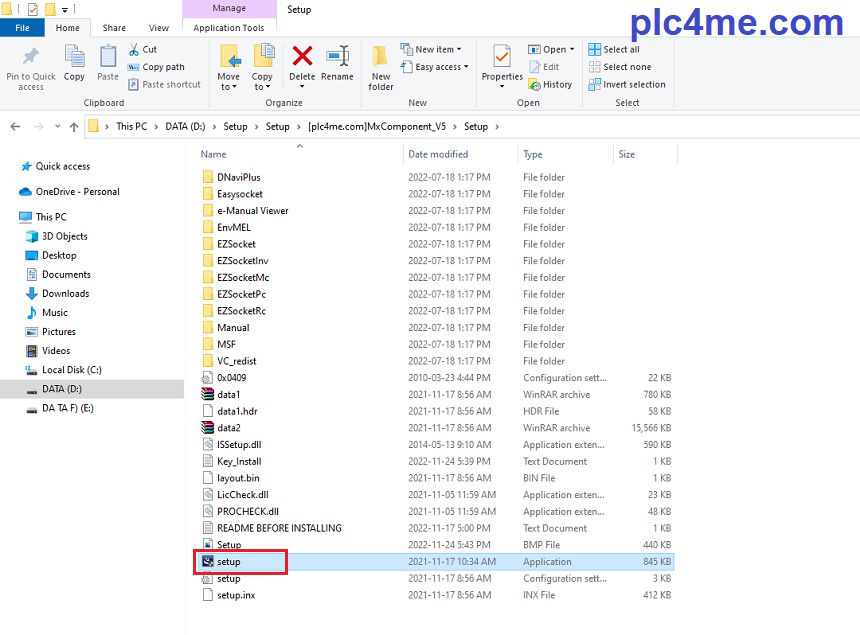Open the Share ribbon tab

tap(114, 28)
